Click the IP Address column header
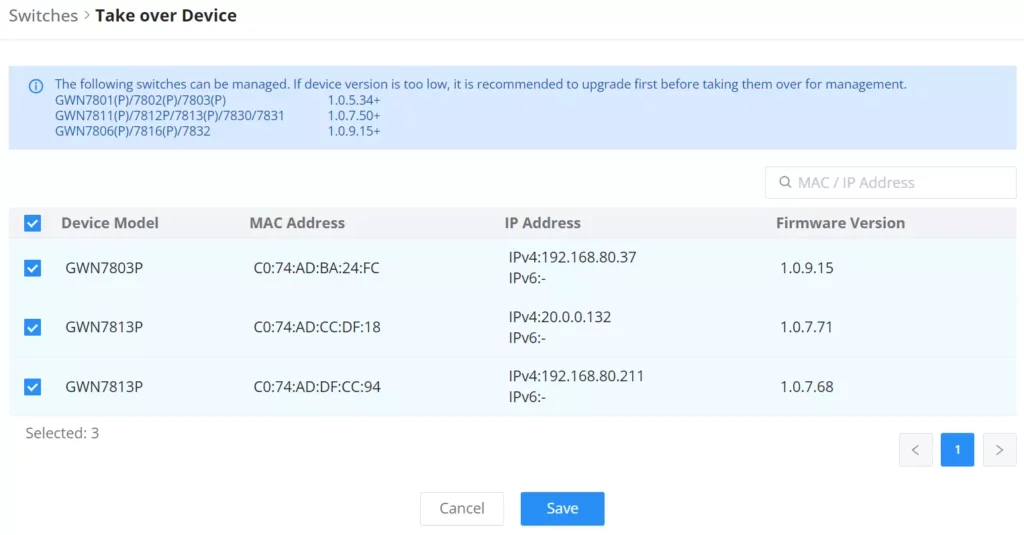This screenshot has height=535, width=1024. point(542,223)
